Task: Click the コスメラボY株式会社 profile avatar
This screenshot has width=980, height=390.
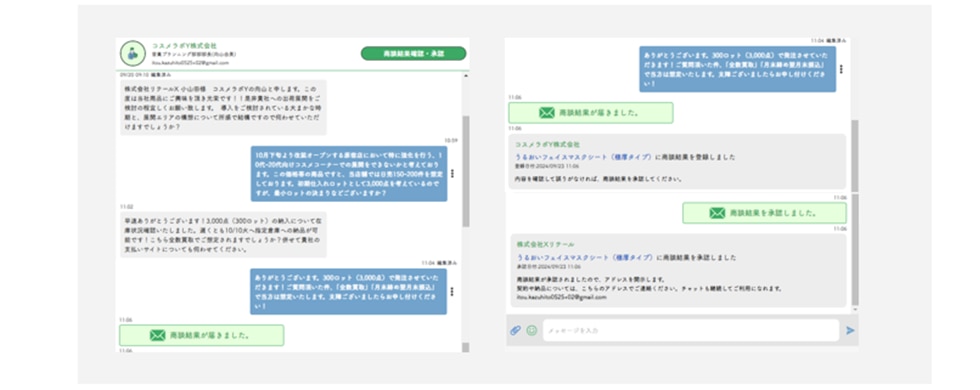Action: point(132,54)
